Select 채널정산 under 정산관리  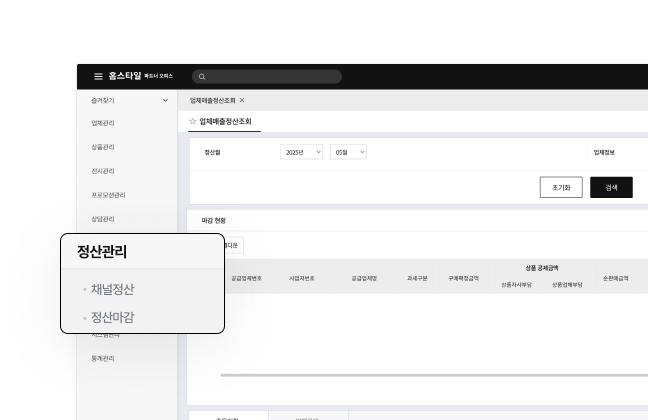tap(112, 289)
